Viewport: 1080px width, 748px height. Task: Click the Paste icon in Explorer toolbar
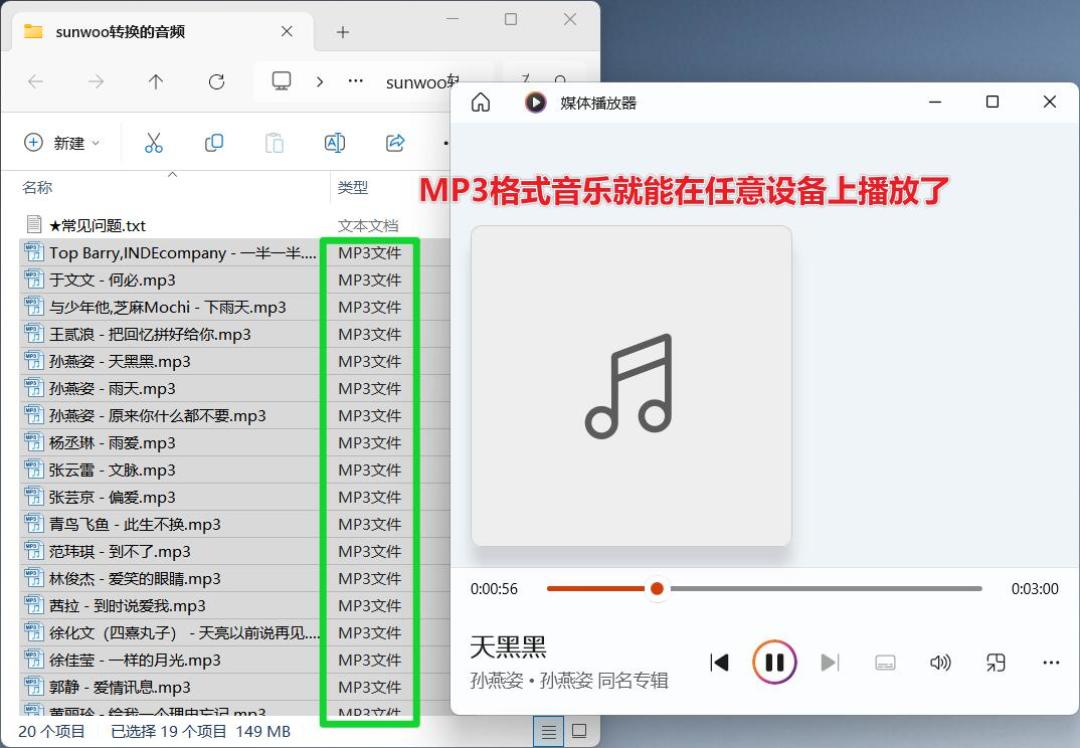coord(274,143)
